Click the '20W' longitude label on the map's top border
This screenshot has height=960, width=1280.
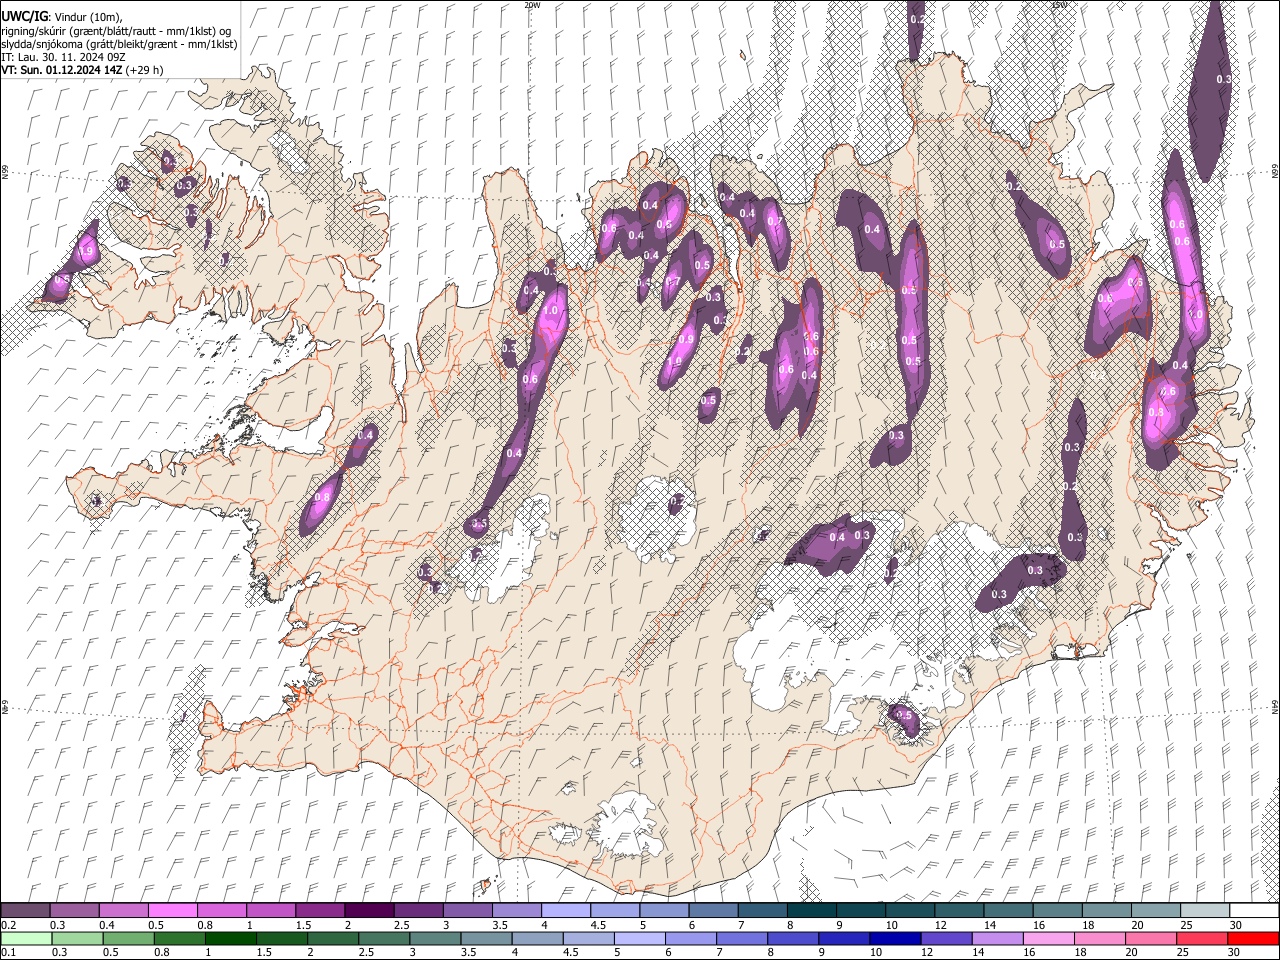tap(532, 5)
